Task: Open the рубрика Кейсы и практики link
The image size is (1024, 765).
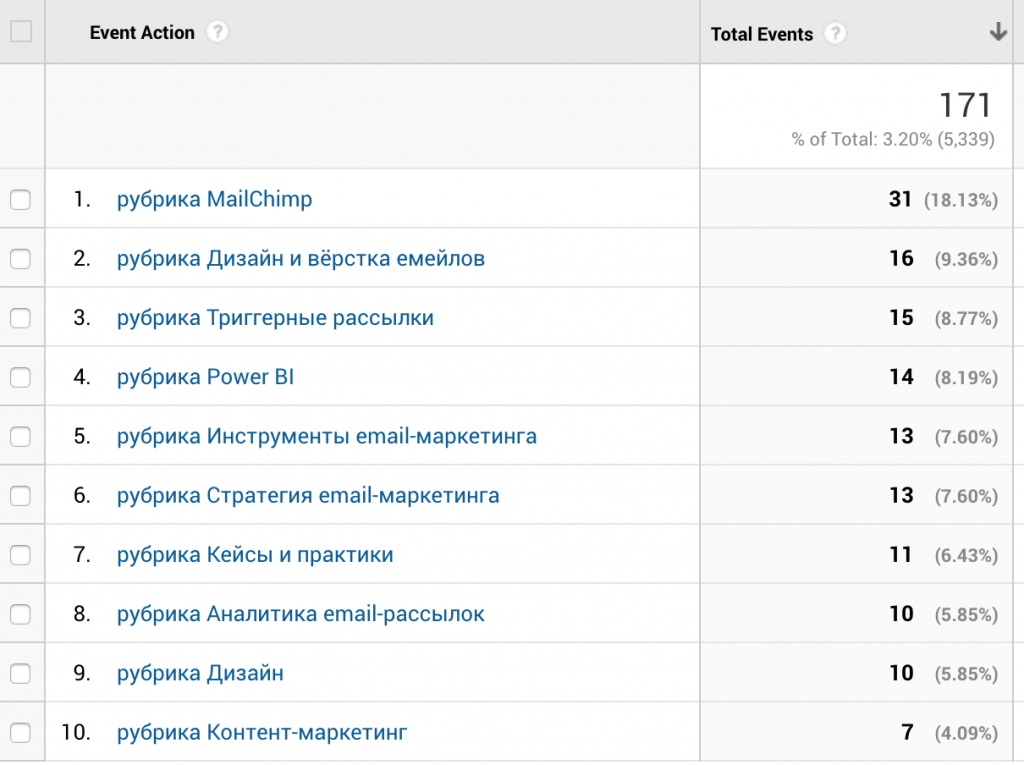Action: (x=255, y=554)
